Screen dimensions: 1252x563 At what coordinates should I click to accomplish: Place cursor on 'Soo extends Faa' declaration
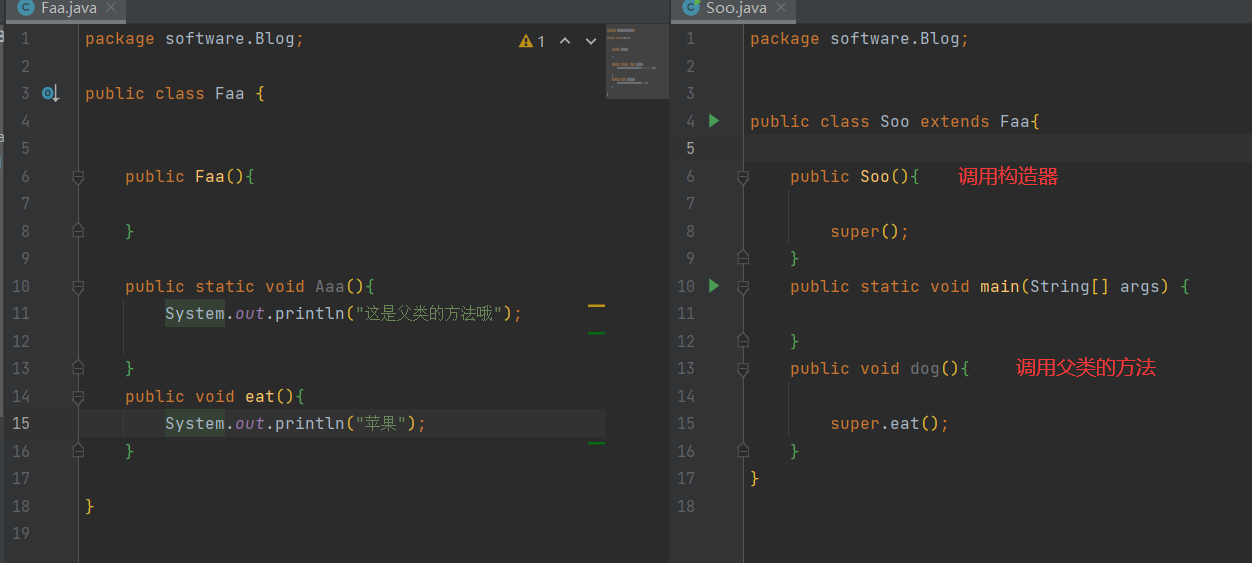click(x=960, y=122)
